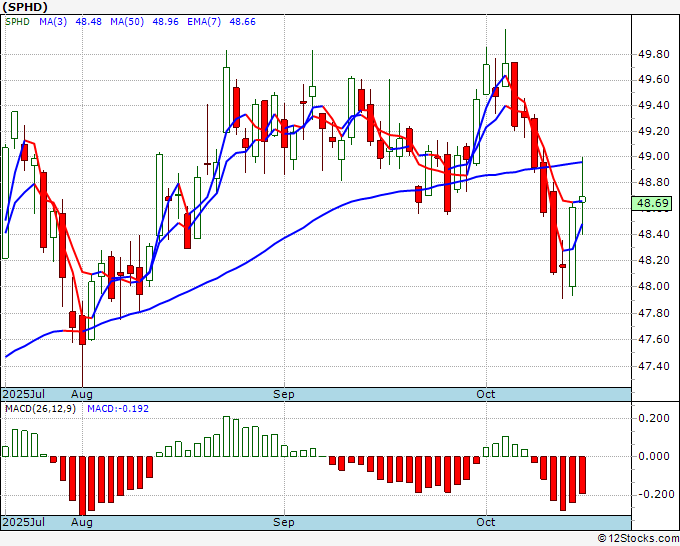
Task: Select the EMA(7) legend label
Action: click(x=204, y=22)
